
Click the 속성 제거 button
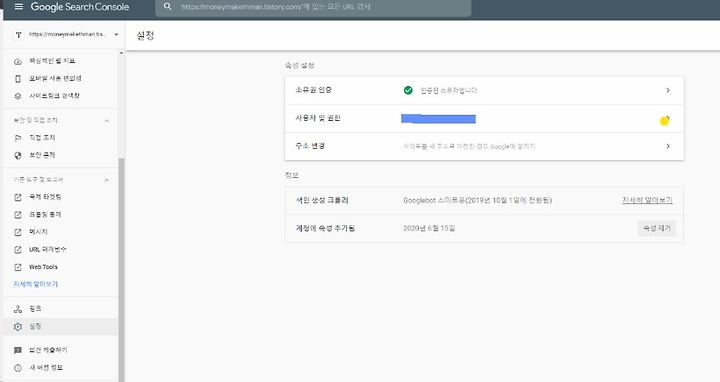pos(657,228)
